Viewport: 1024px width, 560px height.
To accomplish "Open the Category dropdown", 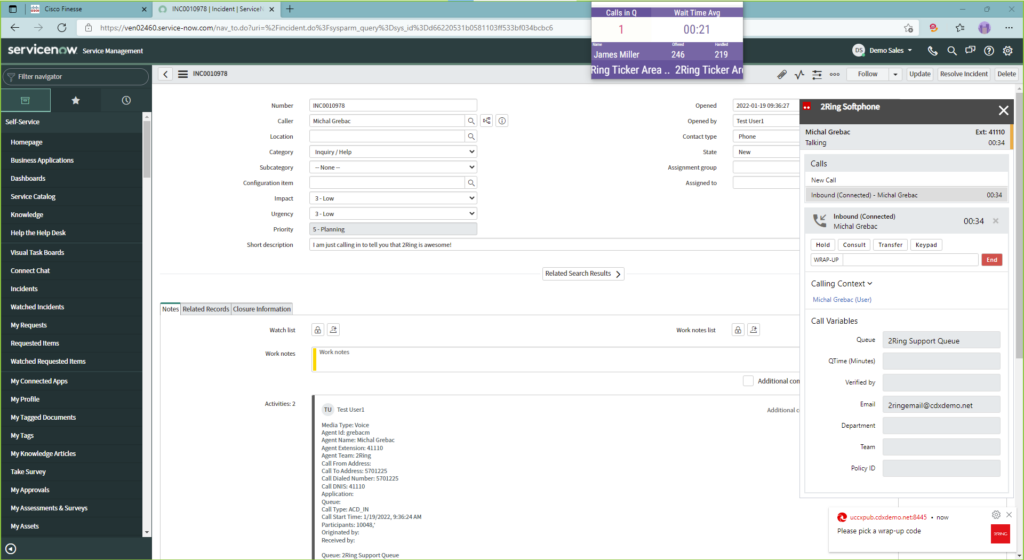I will (393, 151).
